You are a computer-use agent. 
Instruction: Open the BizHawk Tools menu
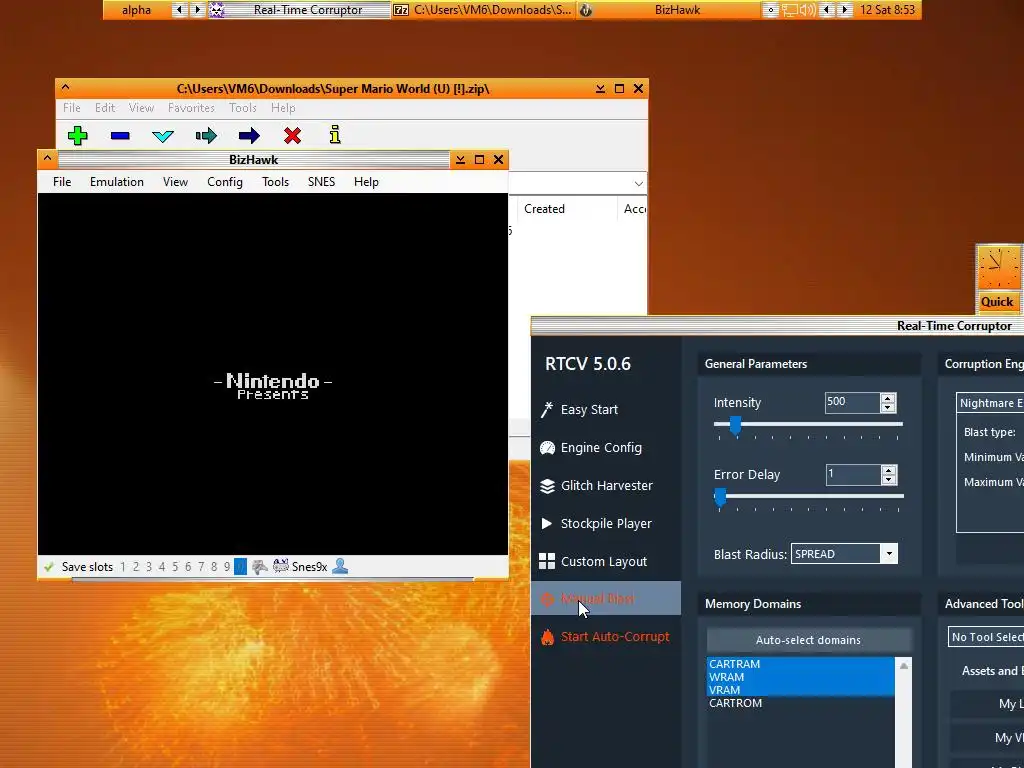click(x=275, y=182)
